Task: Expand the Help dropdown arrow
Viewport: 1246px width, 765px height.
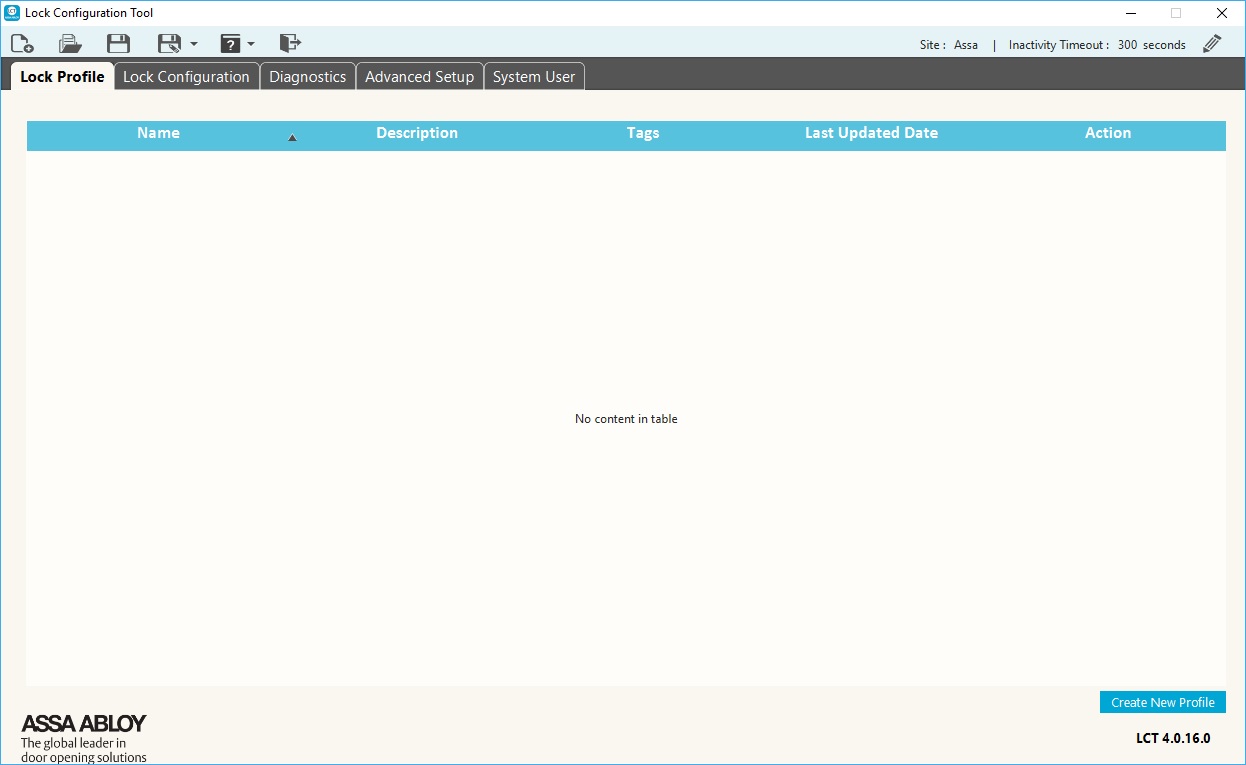Action: click(x=251, y=44)
